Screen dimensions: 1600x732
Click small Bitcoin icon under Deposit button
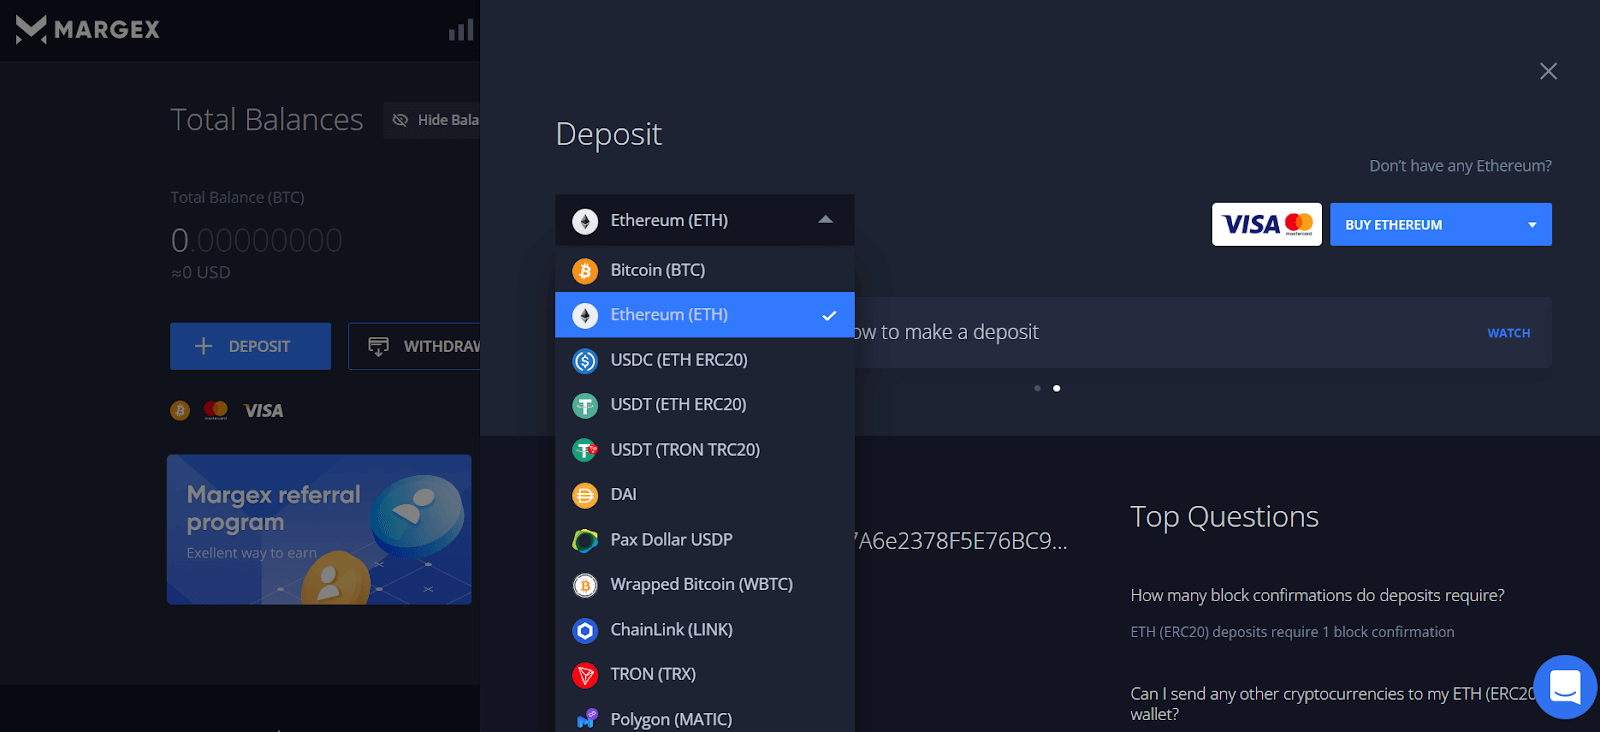[x=180, y=410]
